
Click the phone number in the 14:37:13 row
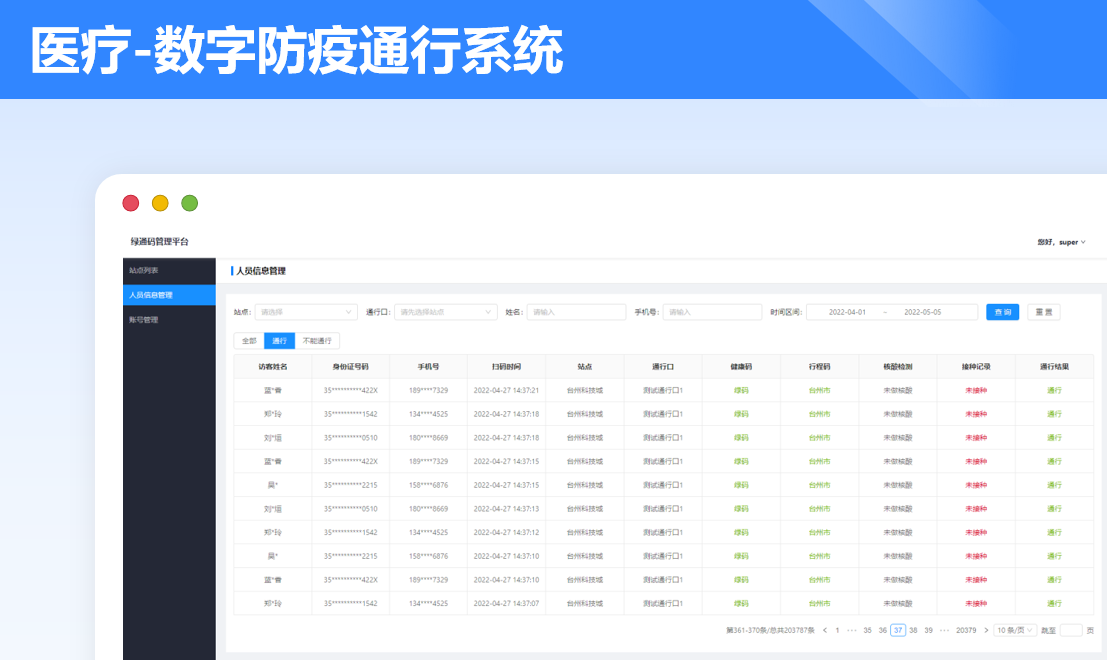pos(429,509)
